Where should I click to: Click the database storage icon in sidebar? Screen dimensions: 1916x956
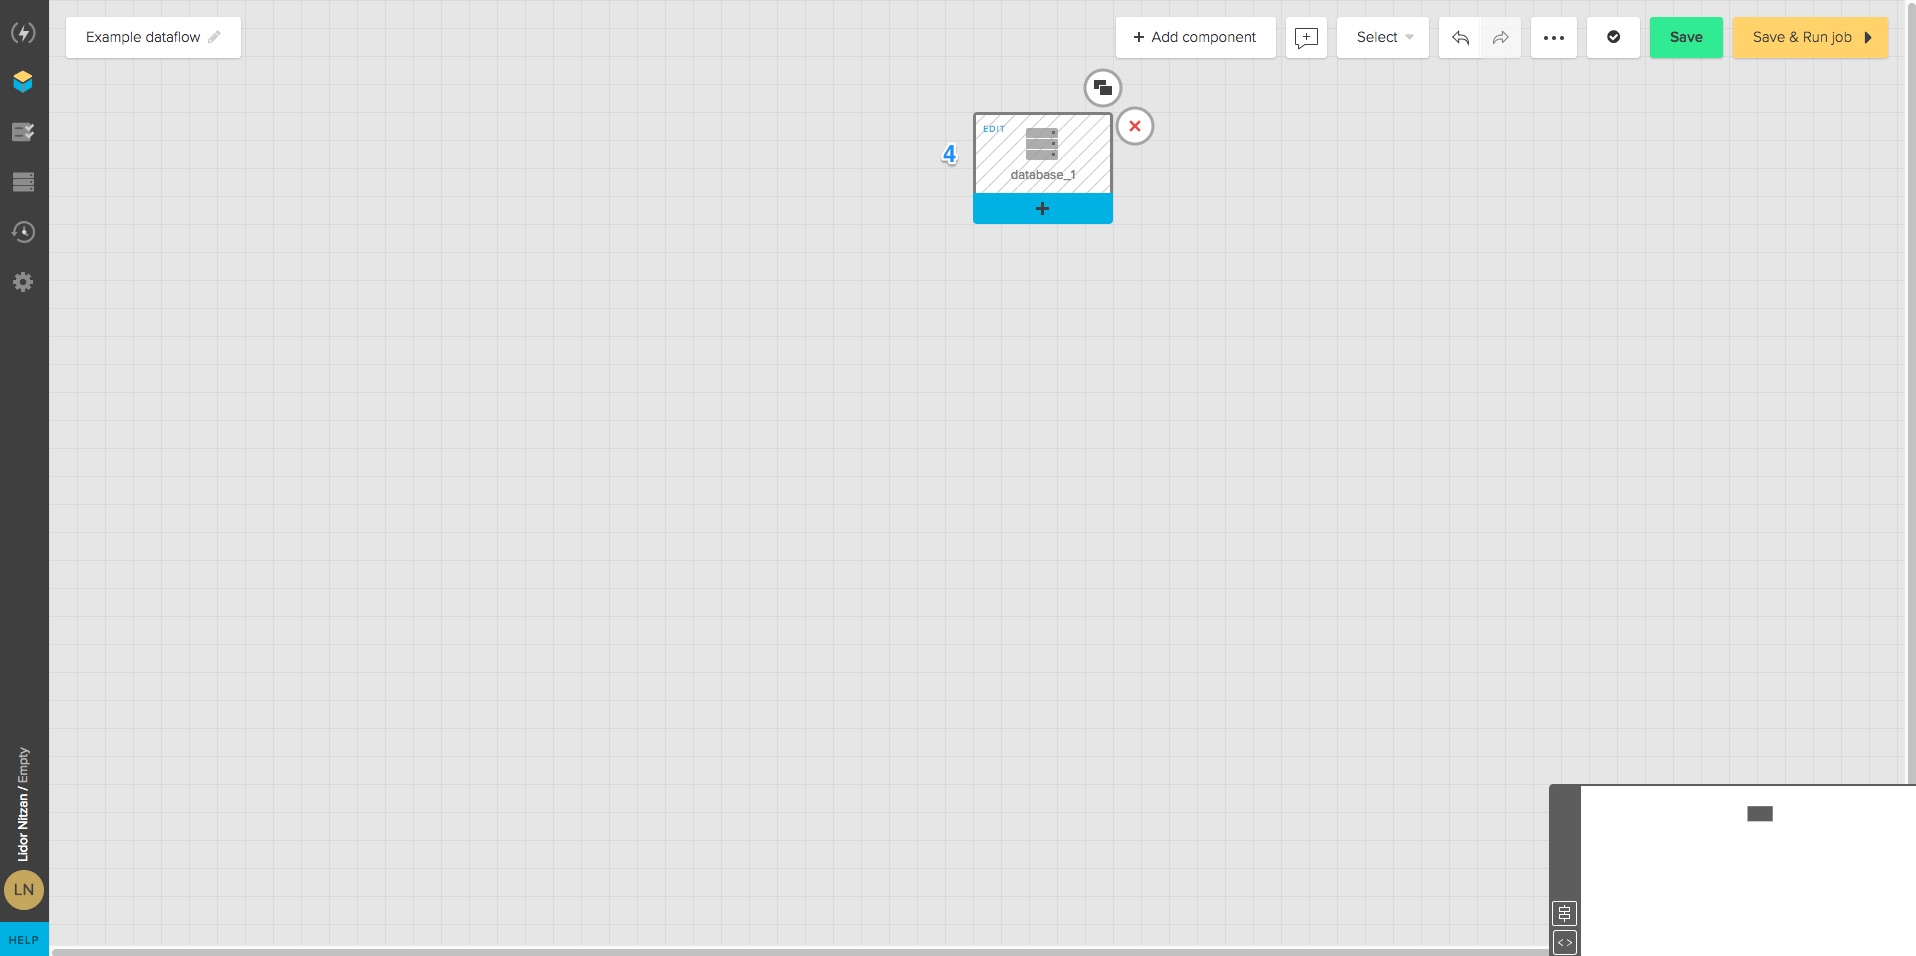[x=23, y=182]
